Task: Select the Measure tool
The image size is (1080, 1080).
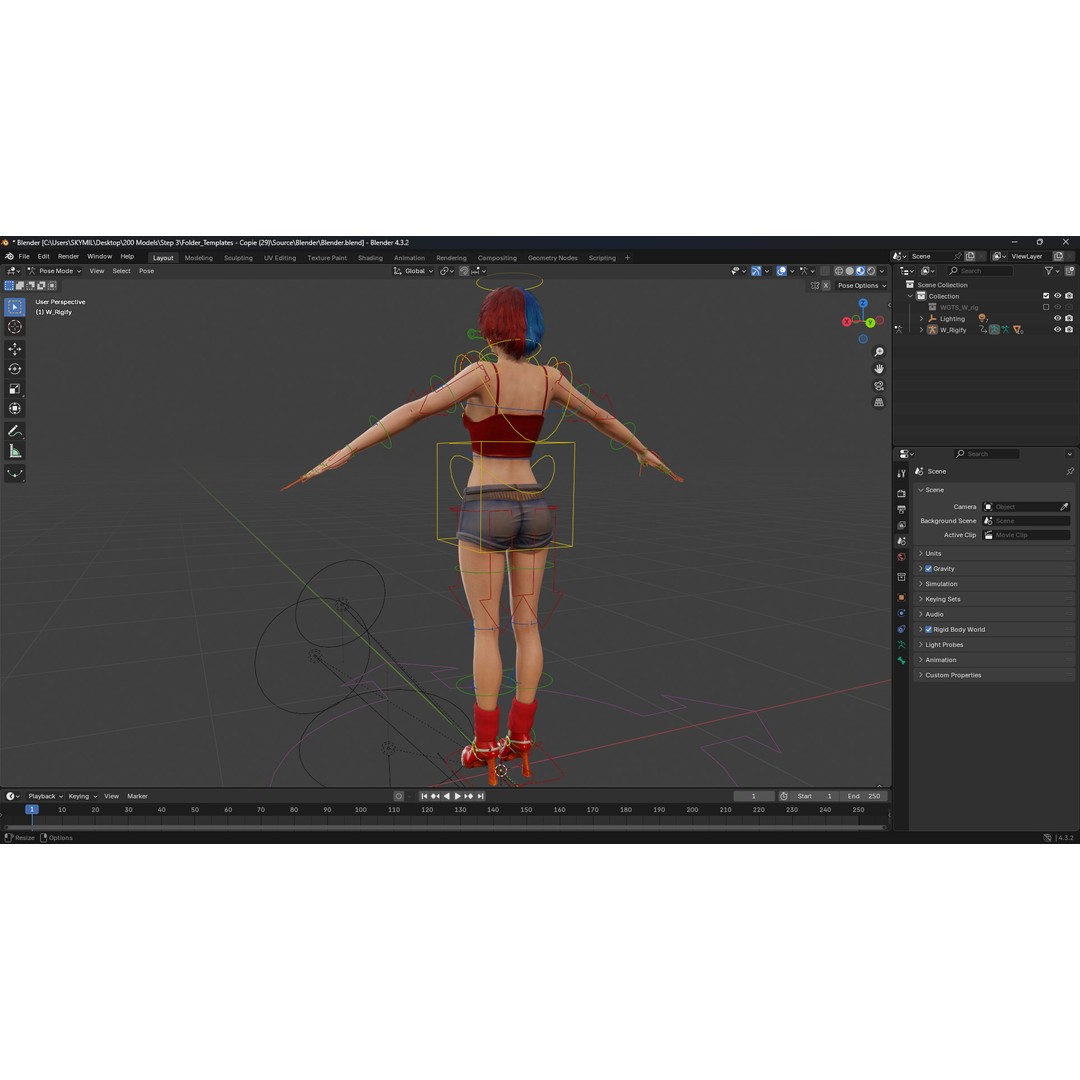Action: (14, 451)
